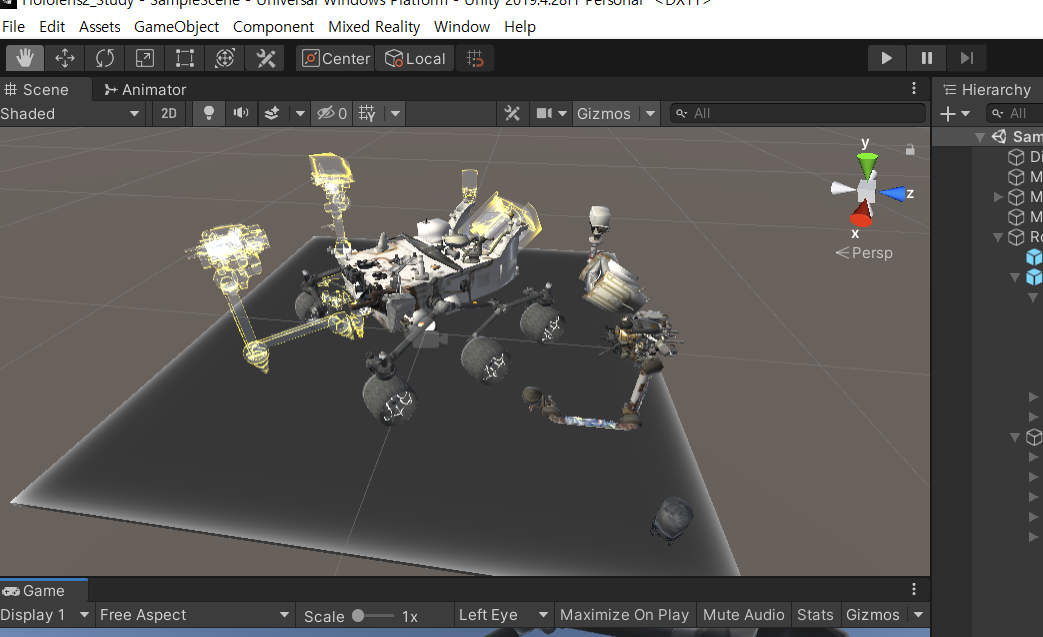Open Hierarchy create plus menu

pos(955,114)
